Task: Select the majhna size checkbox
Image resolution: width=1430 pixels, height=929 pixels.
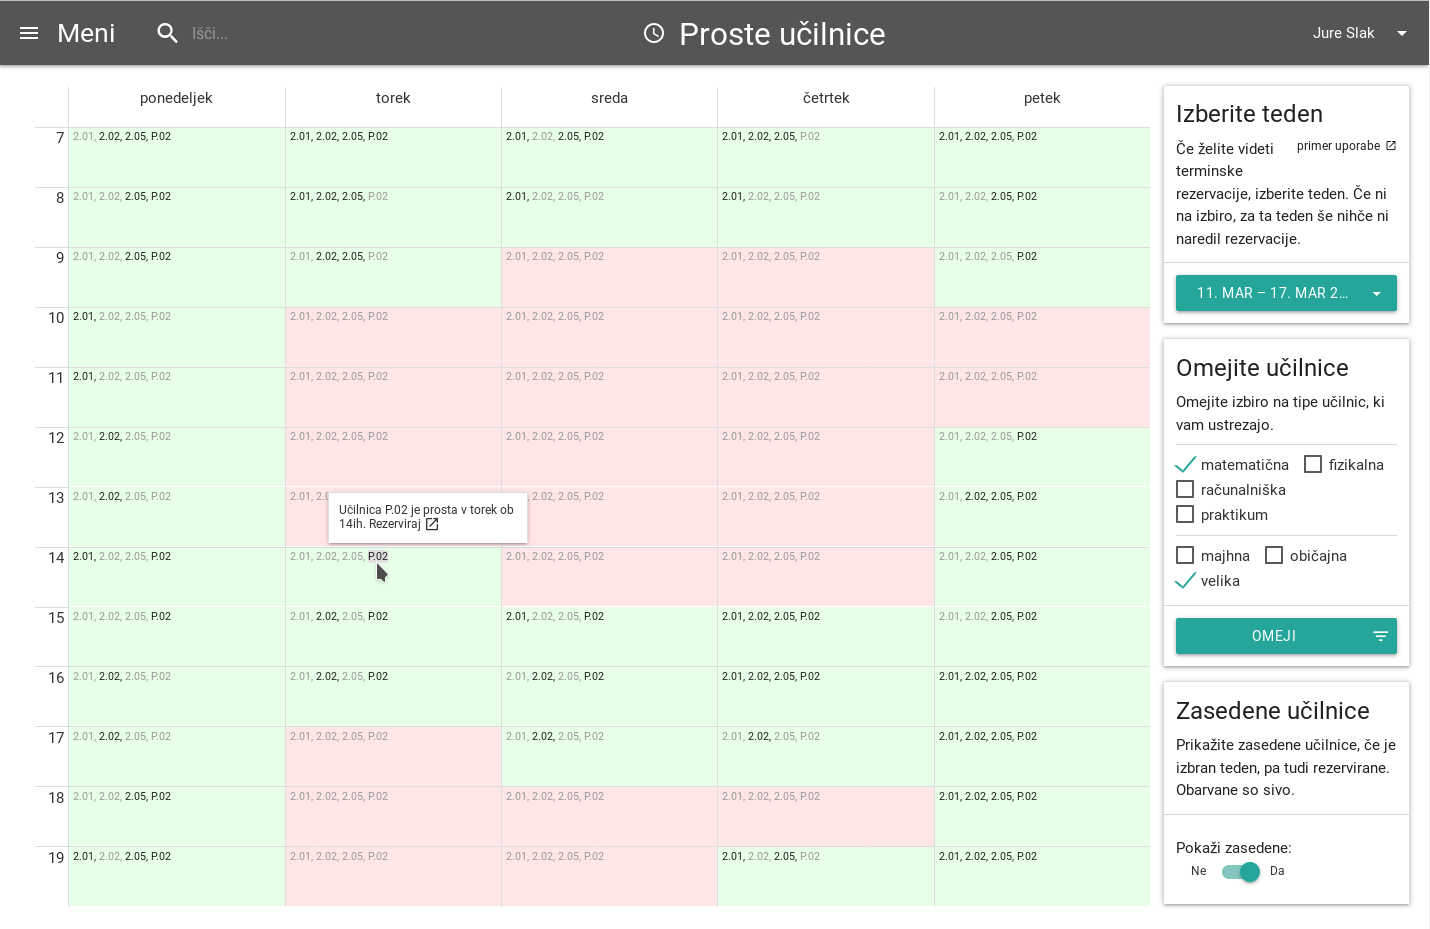Action: point(1185,556)
